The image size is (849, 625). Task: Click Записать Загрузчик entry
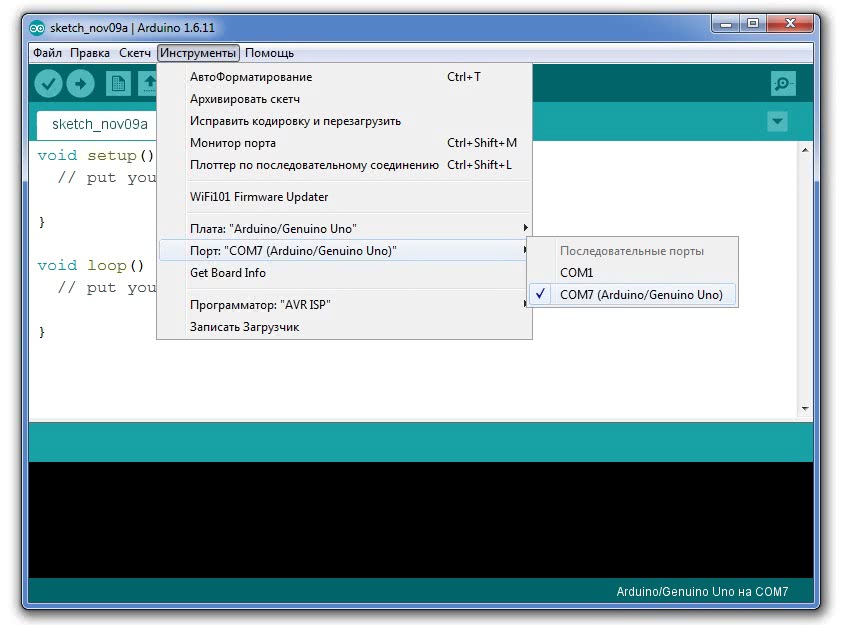pos(244,327)
